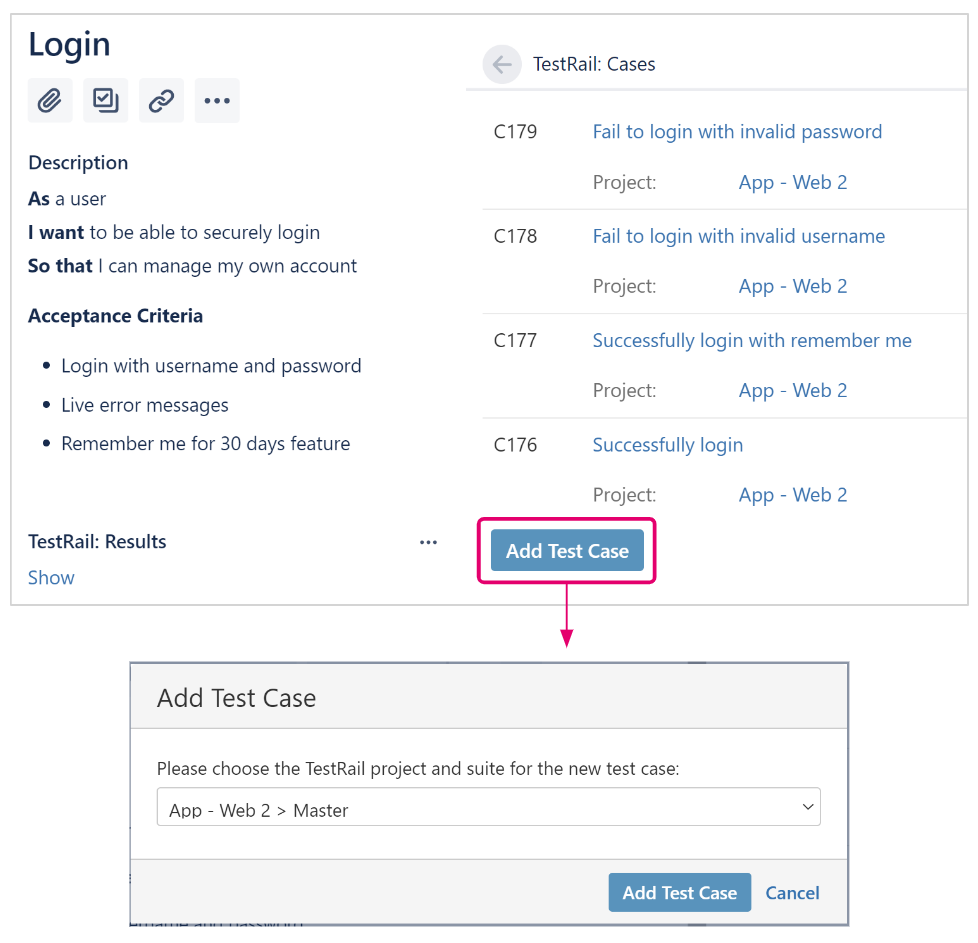Open App - Web 2 project under C177
Viewport: 978px width, 943px height.
point(793,391)
